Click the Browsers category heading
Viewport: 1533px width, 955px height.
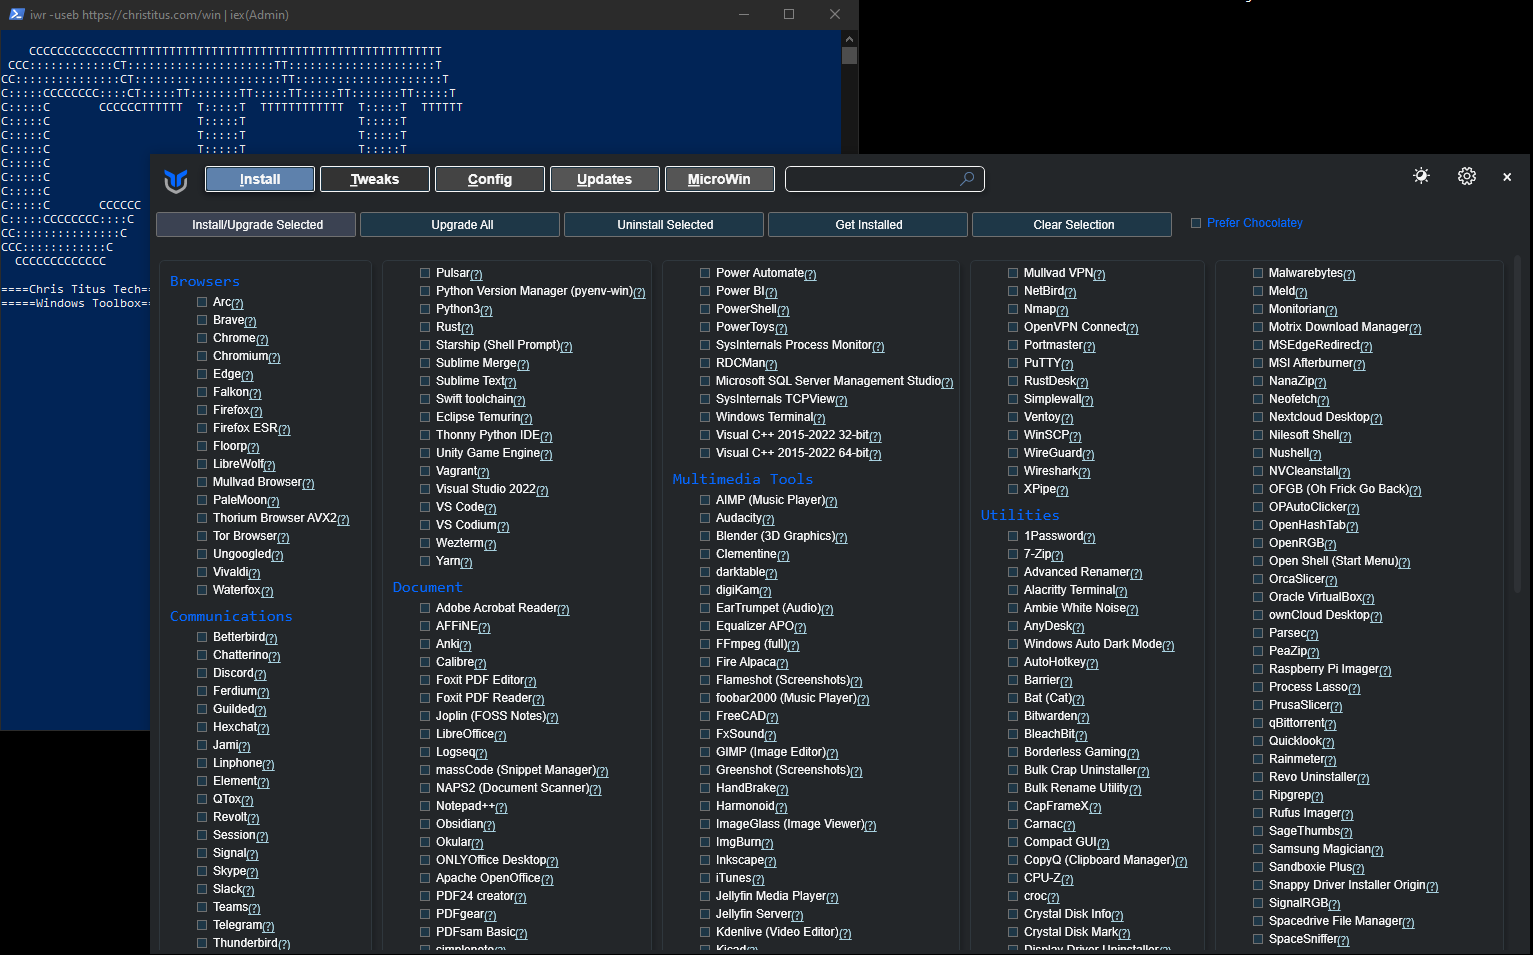click(x=205, y=281)
